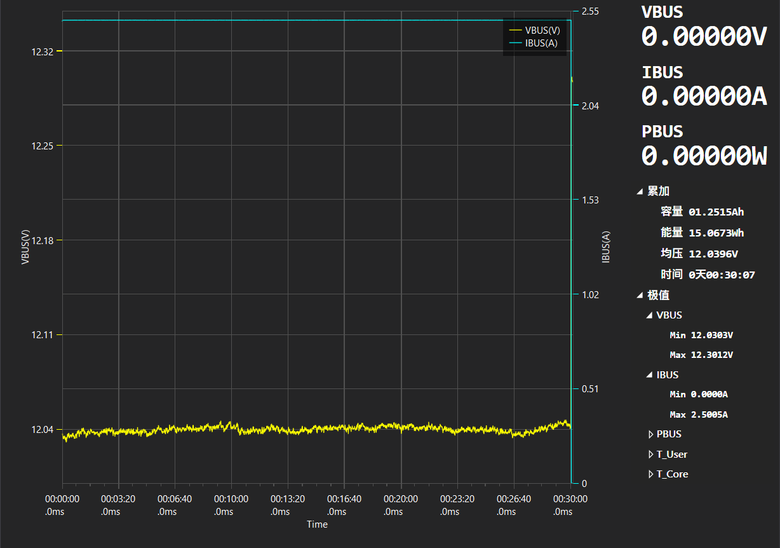Viewport: 780px width, 548px height.
Task: Click the IBUS(A) right axis title
Action: [x=605, y=247]
